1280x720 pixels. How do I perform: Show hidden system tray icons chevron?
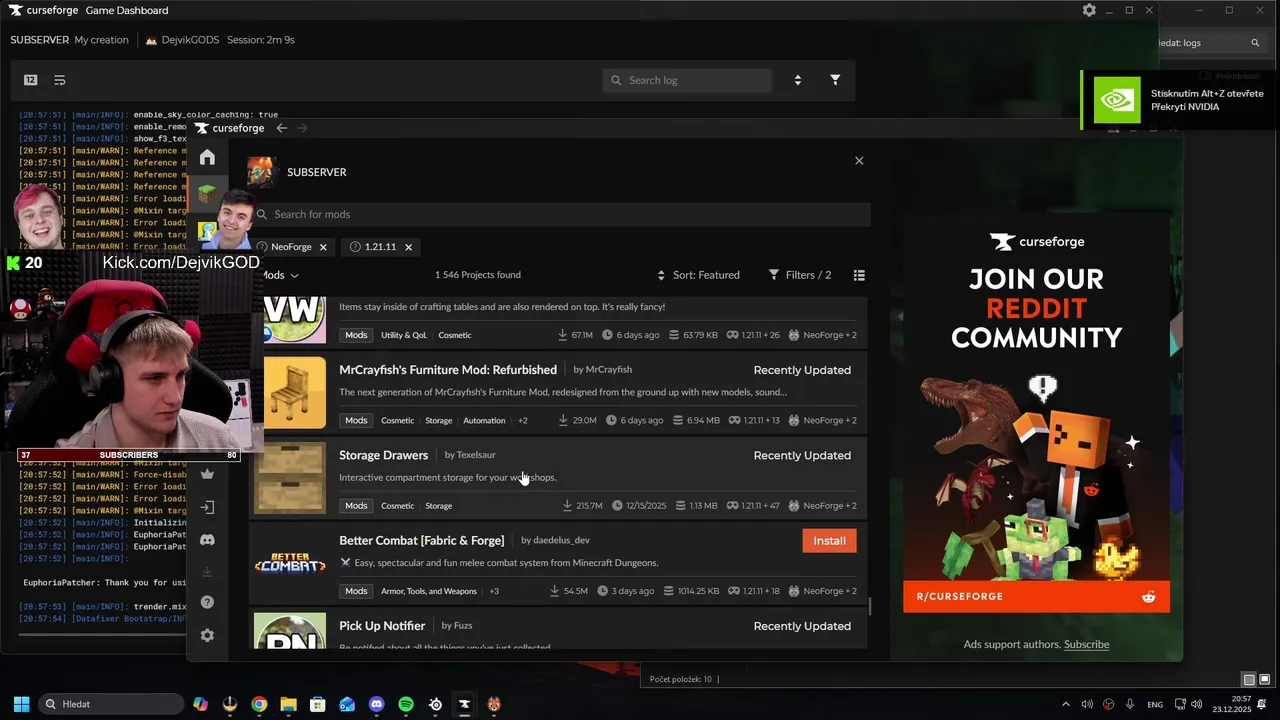pos(1065,704)
